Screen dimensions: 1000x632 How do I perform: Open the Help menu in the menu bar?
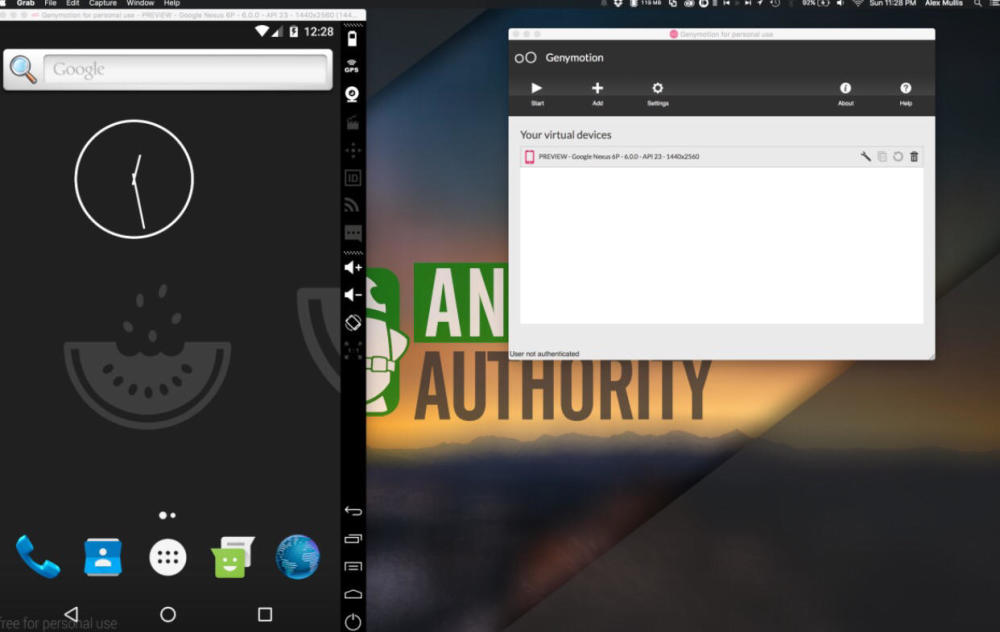pyautogui.click(x=172, y=3)
